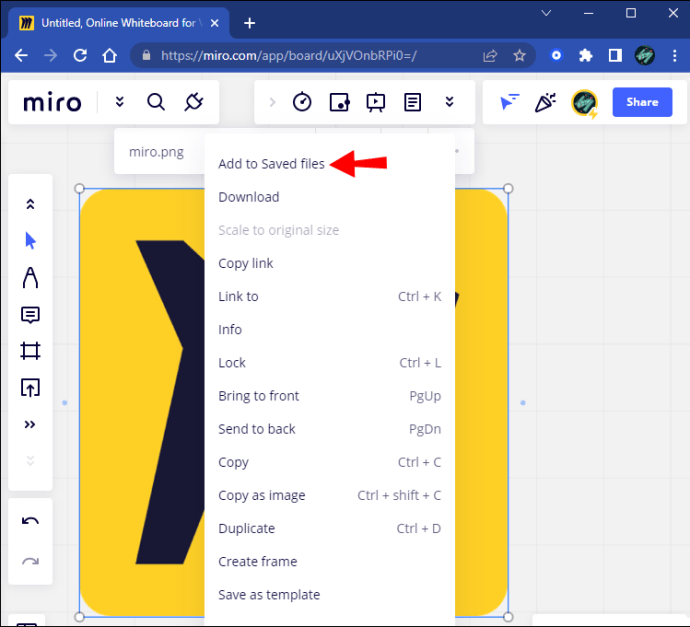Open the apps plug icon

tap(194, 102)
